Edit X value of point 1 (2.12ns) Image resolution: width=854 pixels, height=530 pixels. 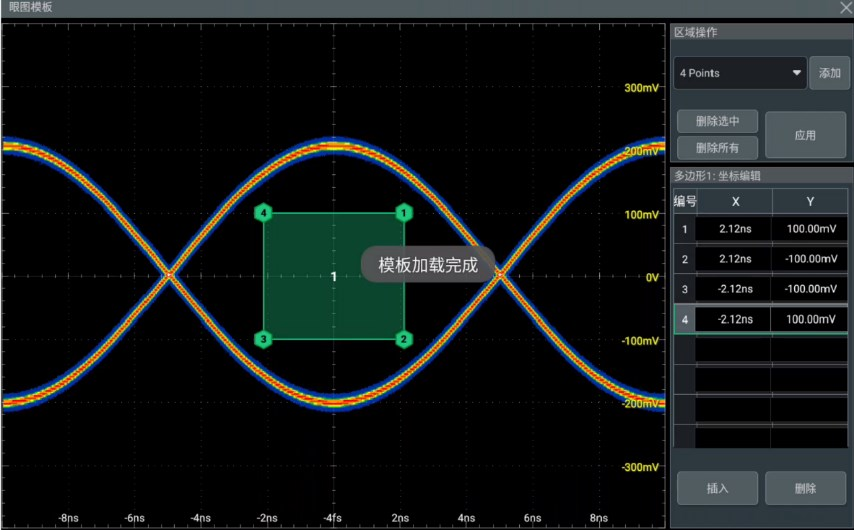tap(734, 229)
